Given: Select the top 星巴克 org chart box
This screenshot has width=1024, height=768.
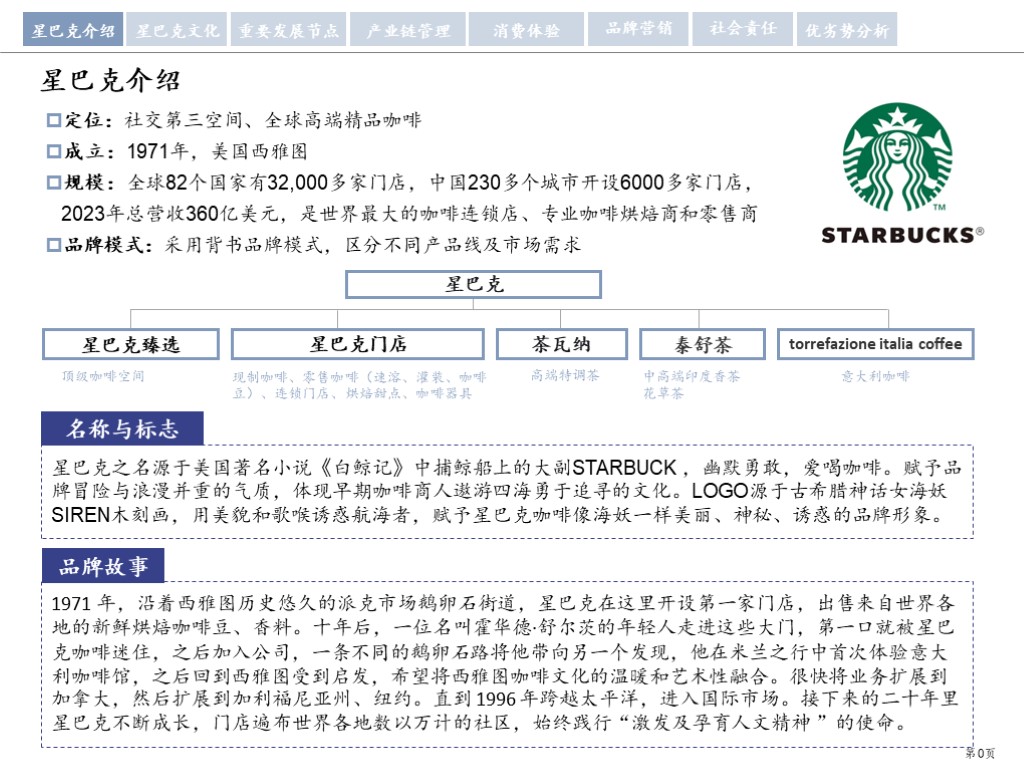Looking at the screenshot, I should pyautogui.click(x=473, y=285).
